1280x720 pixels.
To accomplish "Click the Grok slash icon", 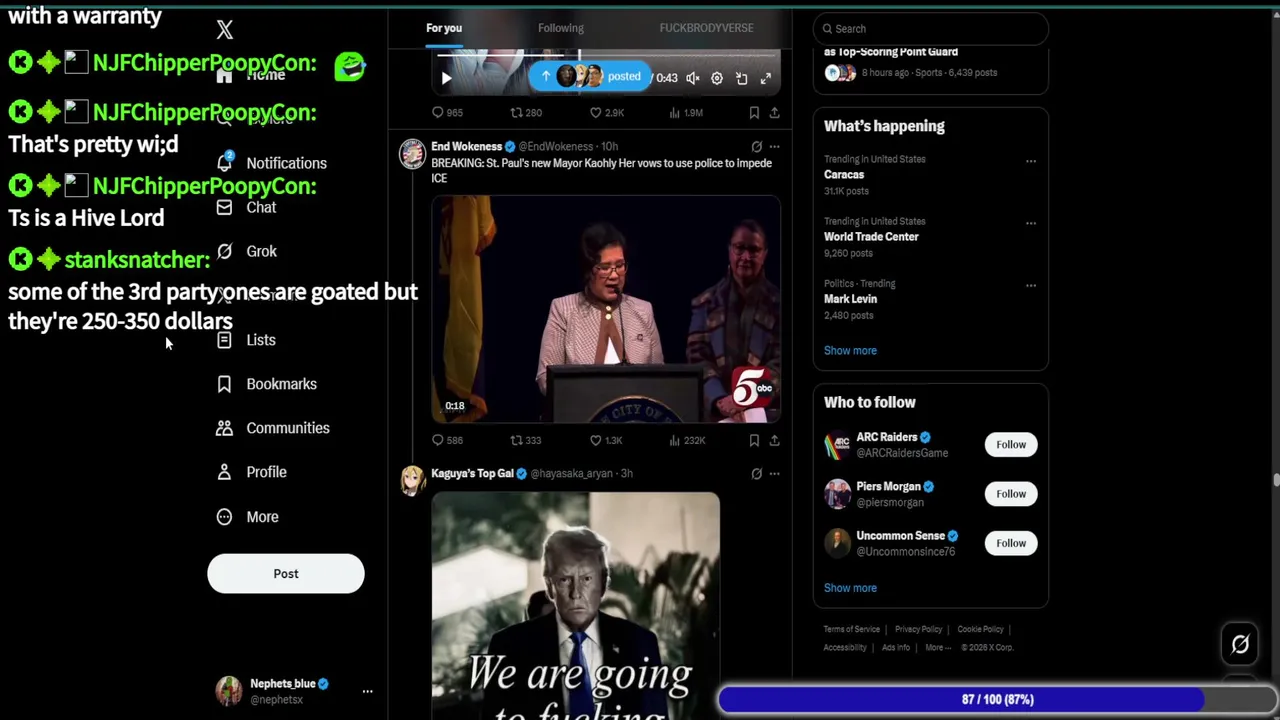I will (225, 251).
